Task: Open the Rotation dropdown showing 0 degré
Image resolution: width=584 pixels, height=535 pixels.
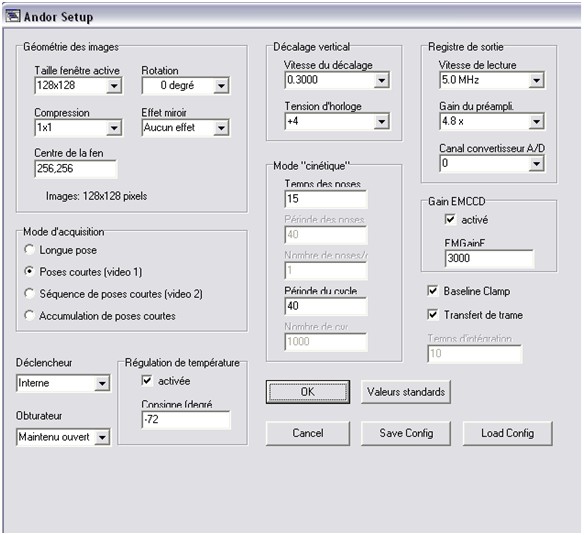Action: tap(185, 86)
